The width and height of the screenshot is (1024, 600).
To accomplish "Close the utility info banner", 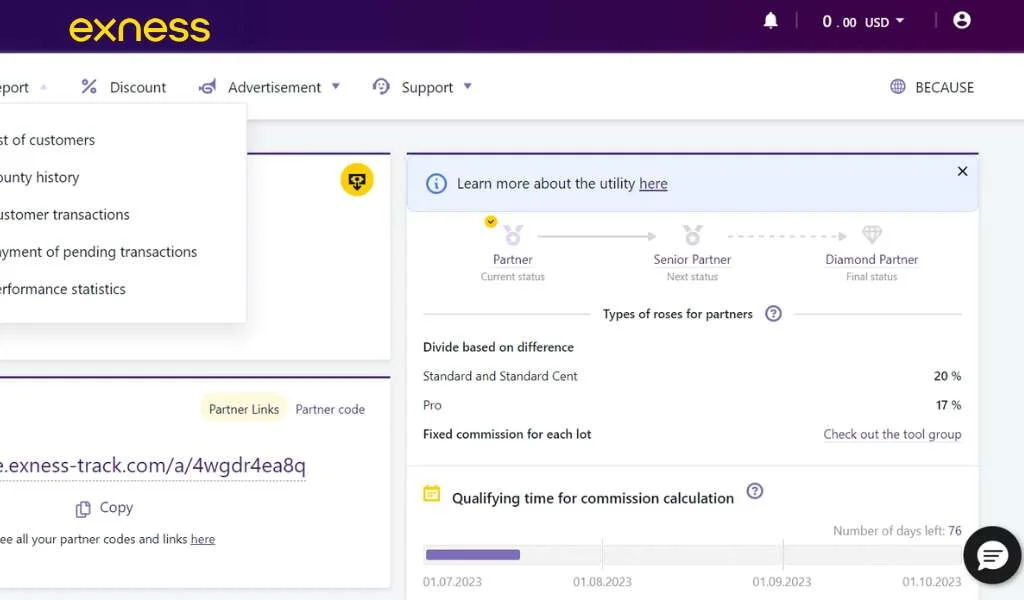I will pos(962,171).
